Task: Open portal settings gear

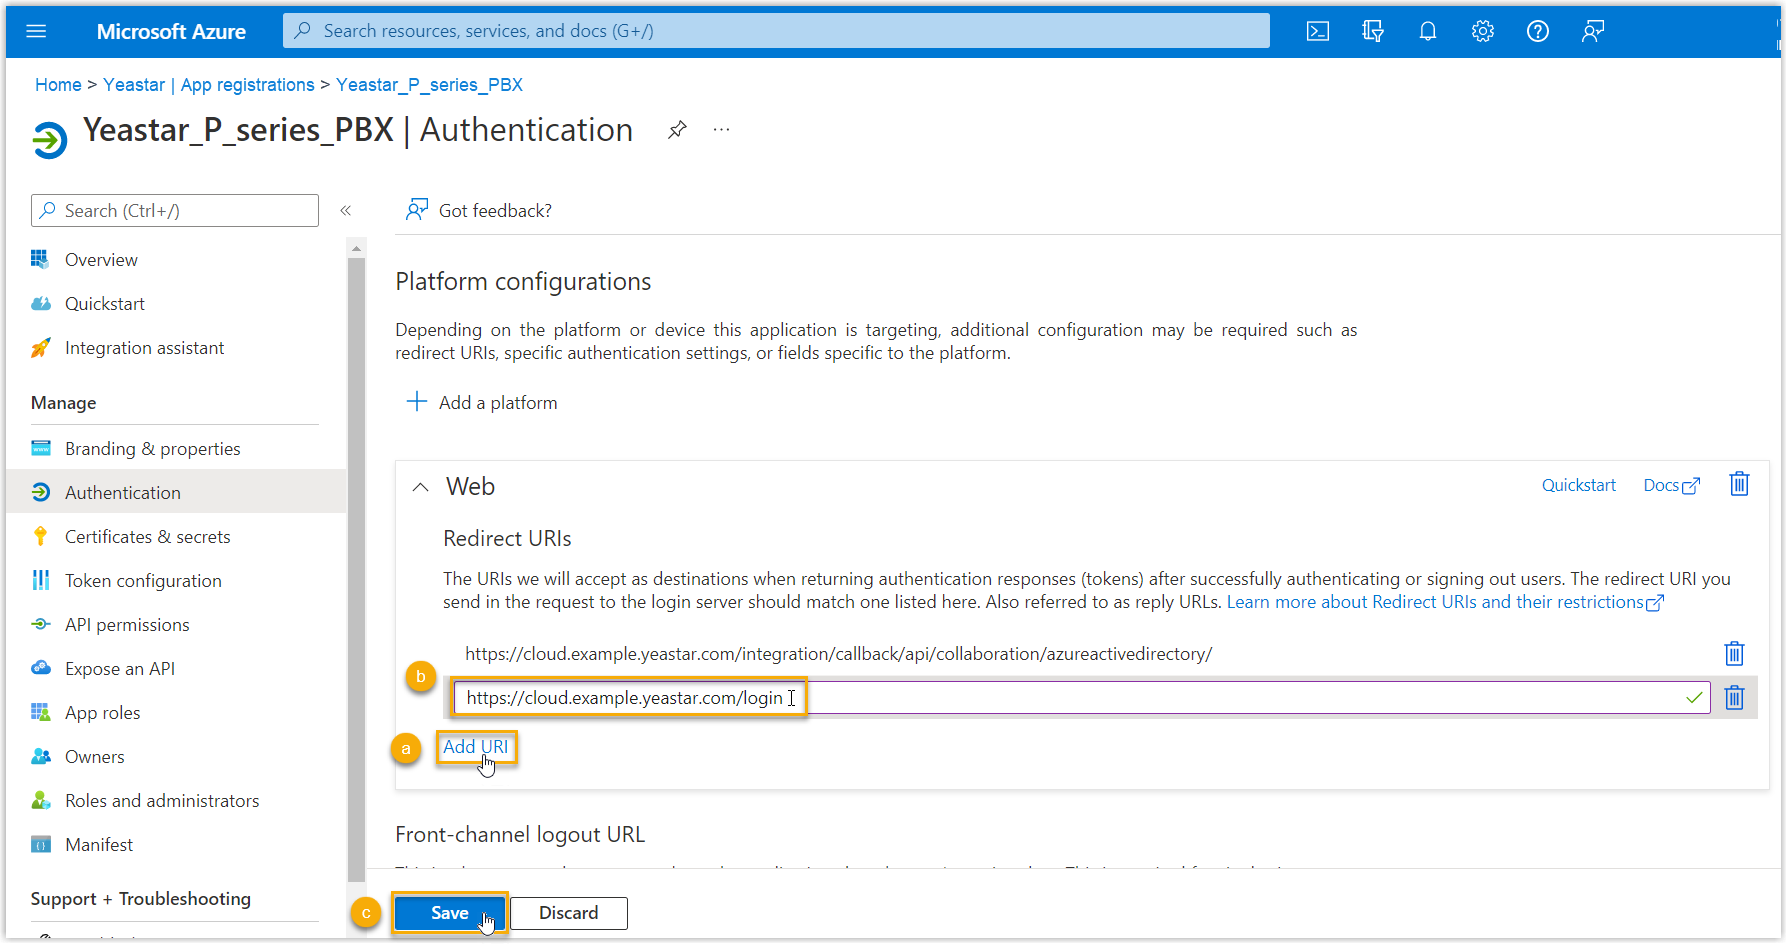Action: pyautogui.click(x=1483, y=31)
